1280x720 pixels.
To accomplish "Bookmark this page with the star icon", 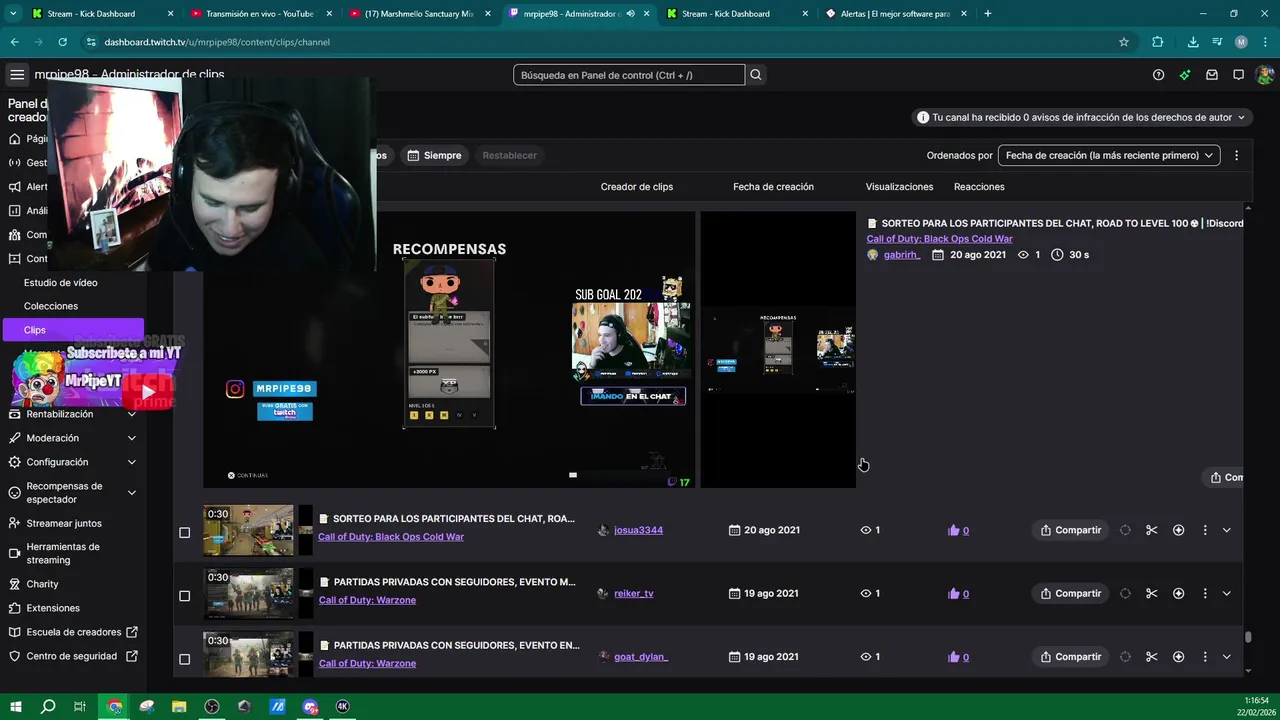I will pyautogui.click(x=1124, y=42).
